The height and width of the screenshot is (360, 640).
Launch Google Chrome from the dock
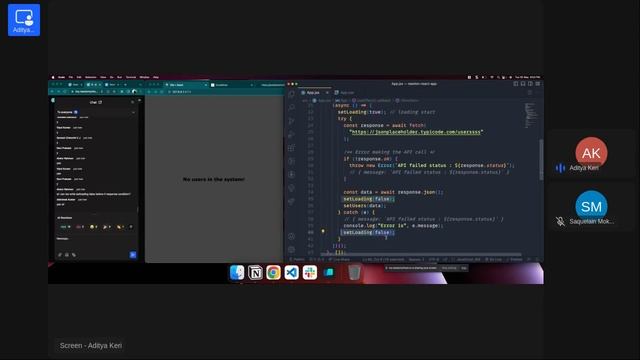[x=273, y=272]
